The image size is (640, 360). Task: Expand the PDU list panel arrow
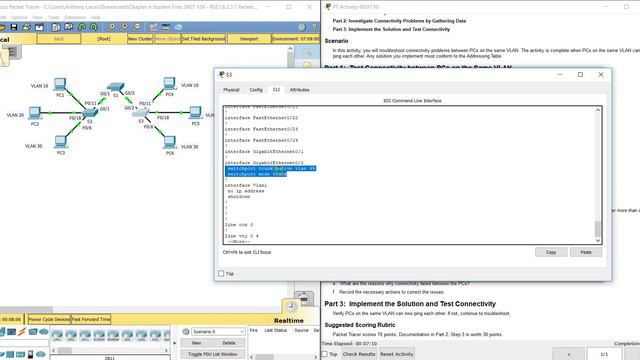(174, 343)
